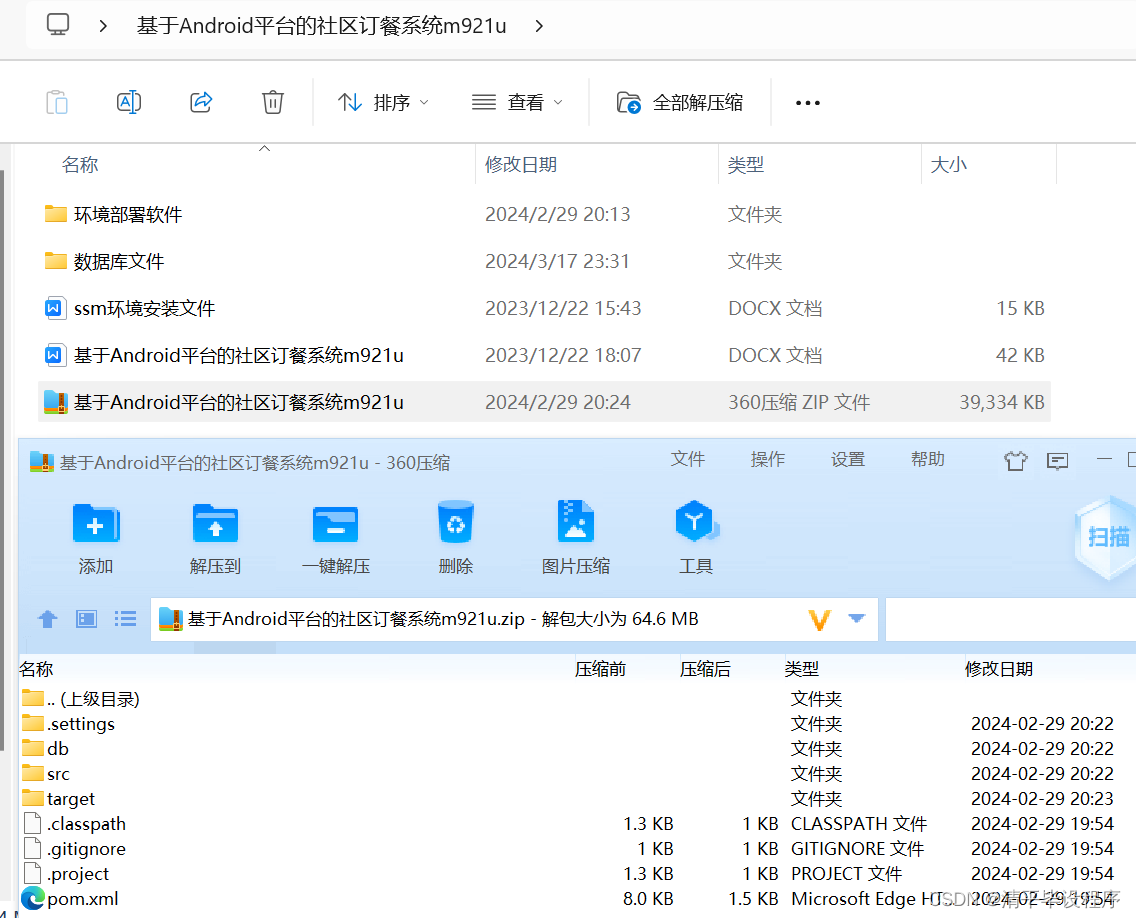
Task: Open the 帮助 menu in 360压缩
Action: click(x=928, y=459)
